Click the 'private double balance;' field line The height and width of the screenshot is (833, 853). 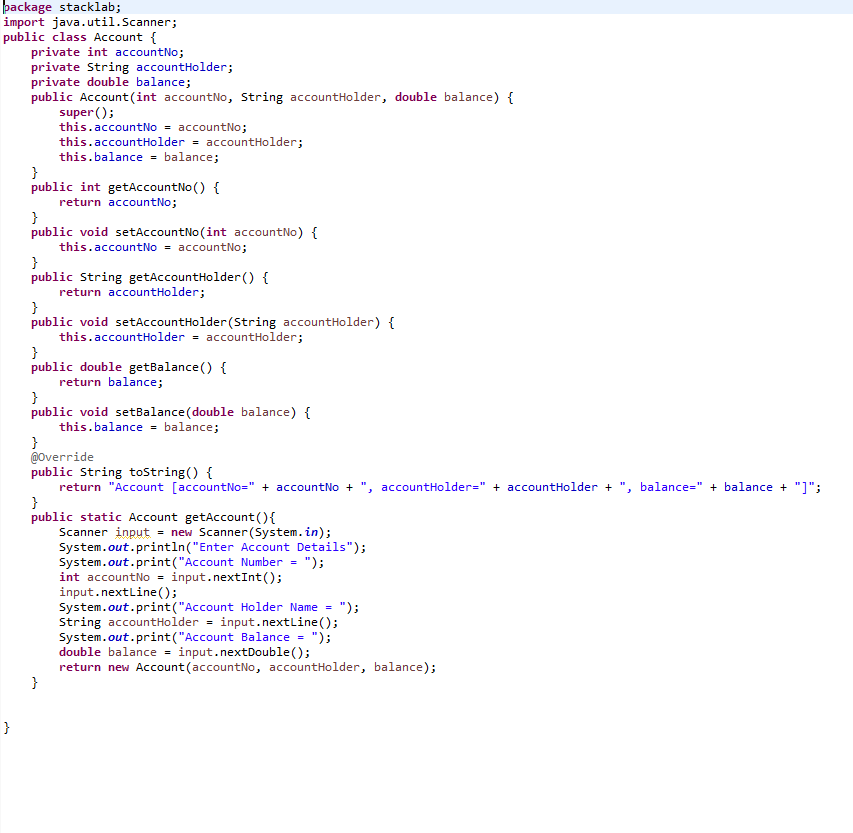[111, 82]
